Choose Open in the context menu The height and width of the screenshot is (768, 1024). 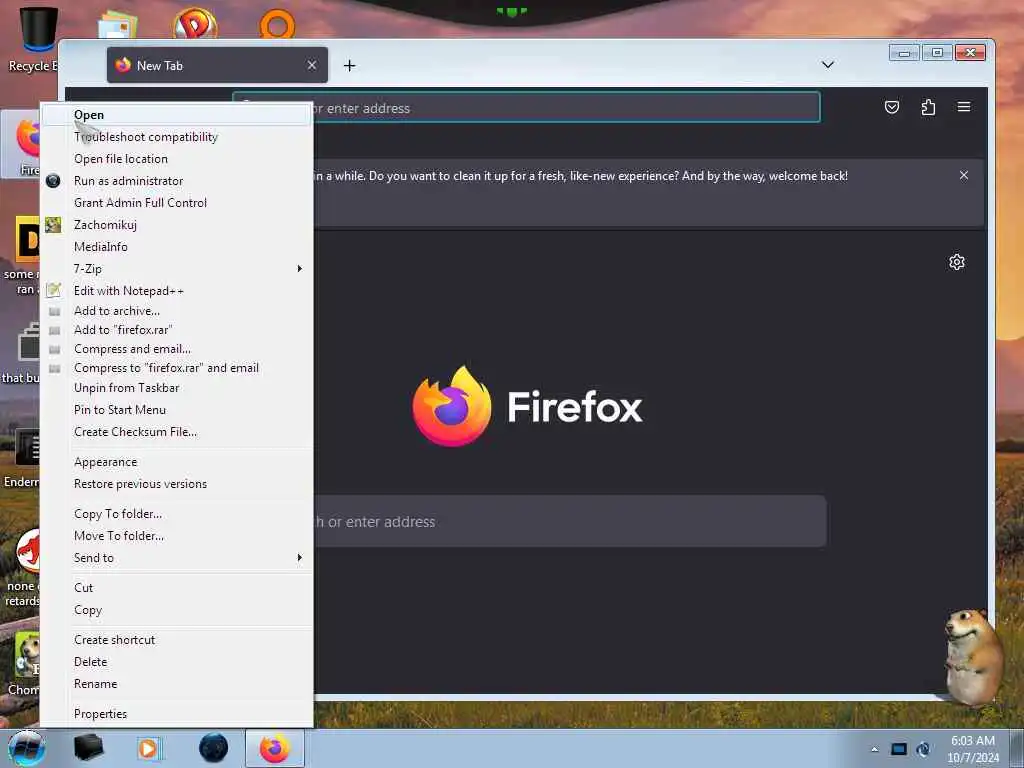[x=176, y=115]
